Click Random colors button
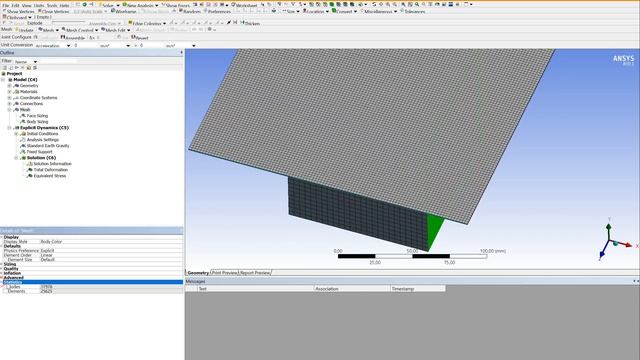The image size is (640, 360). pyautogui.click(x=189, y=11)
